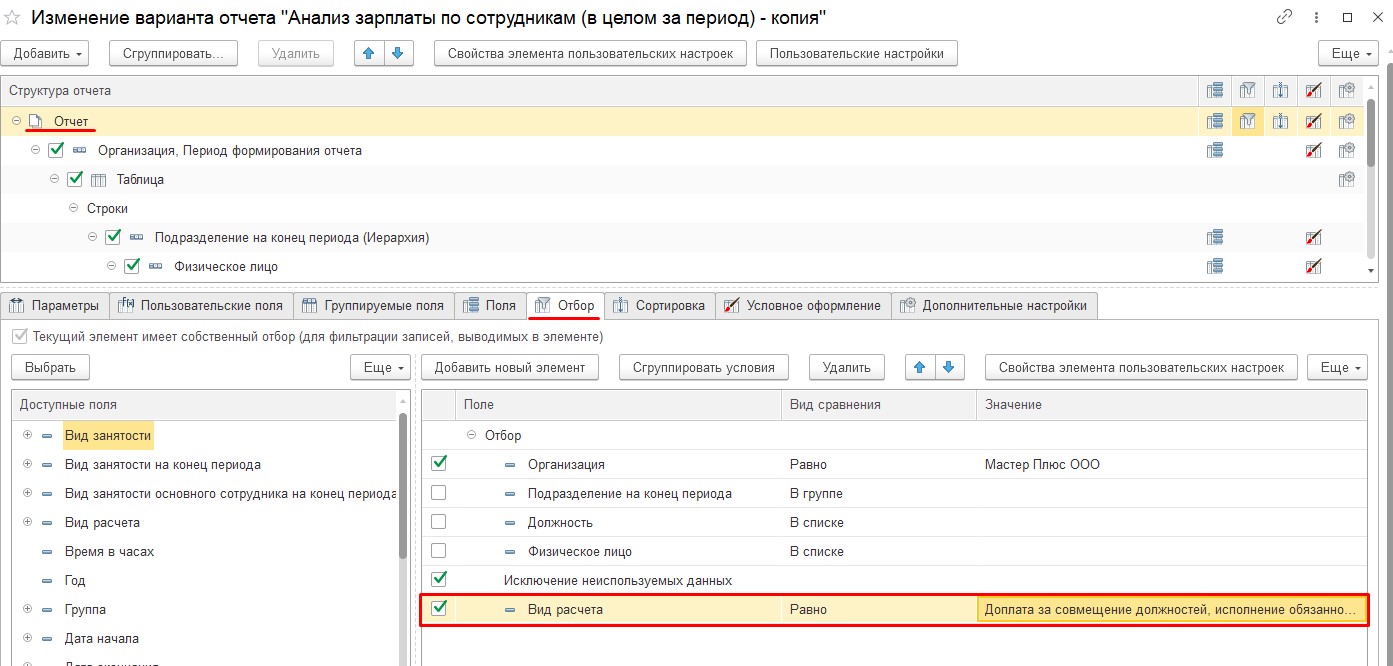The width and height of the screenshot is (1393, 666).
Task: Click sorting icon in Структура отчета header
Action: tap(1280, 91)
